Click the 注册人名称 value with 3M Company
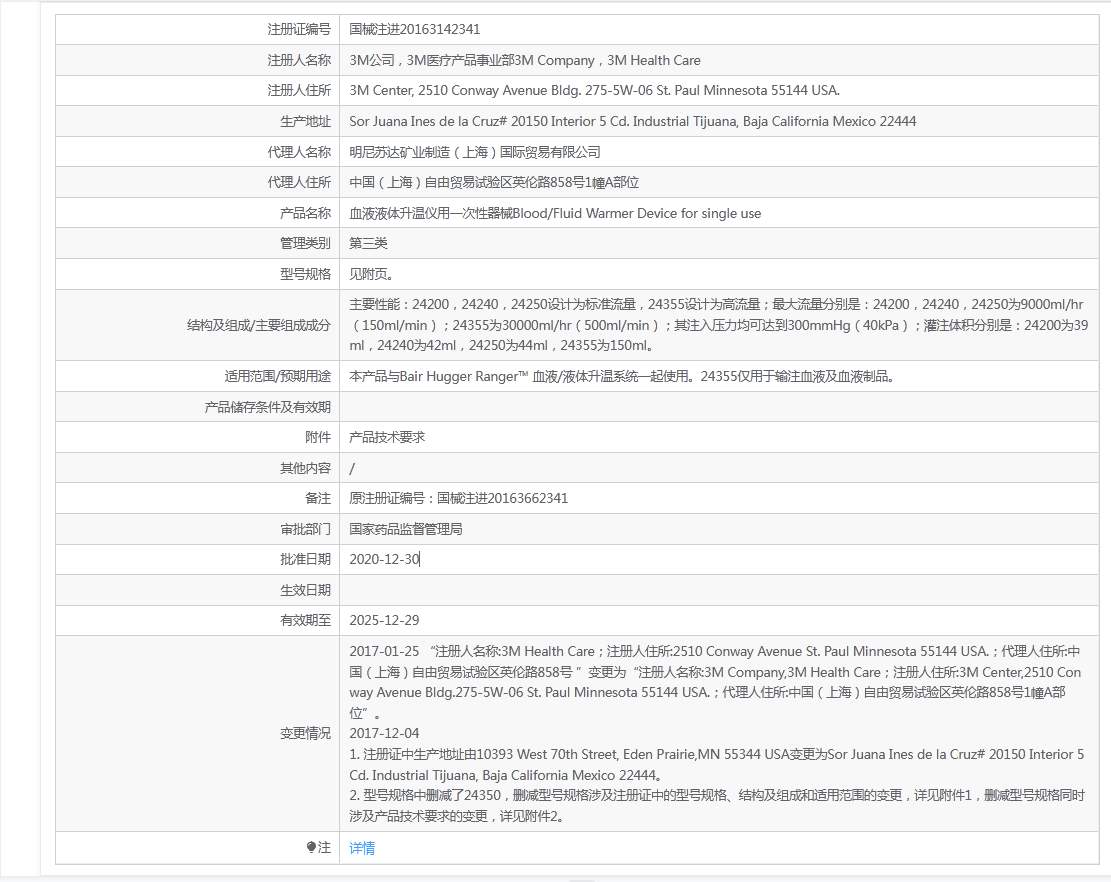Viewport: 1111px width, 882px height. point(524,61)
